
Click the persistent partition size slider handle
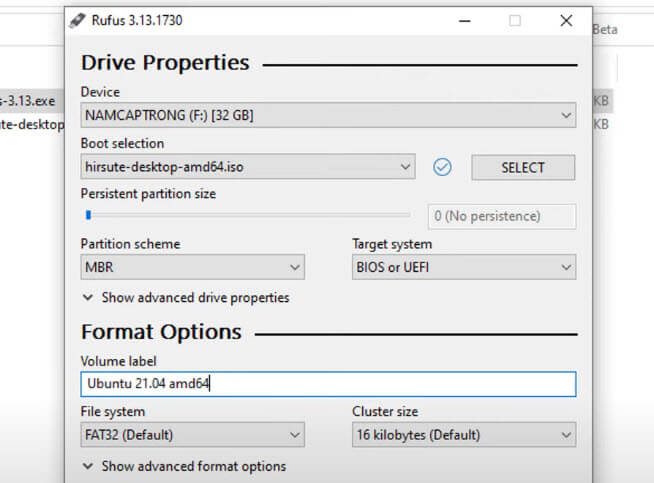click(88, 215)
